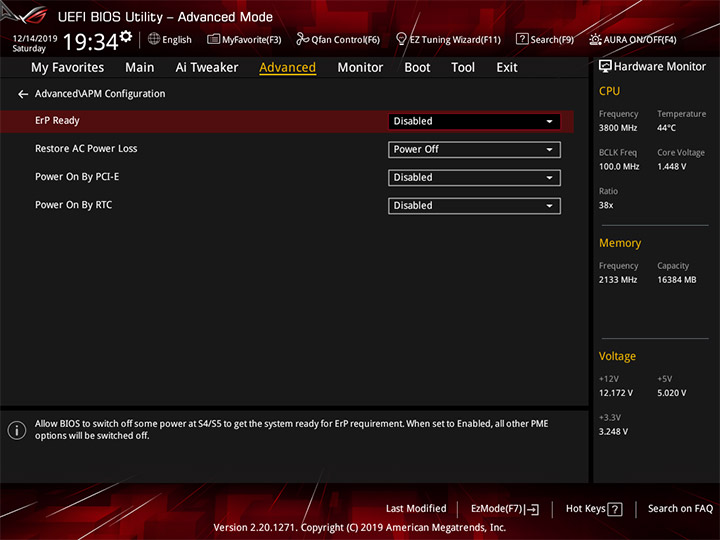Click the EzMode(F7) switch arrow icon

532,509
